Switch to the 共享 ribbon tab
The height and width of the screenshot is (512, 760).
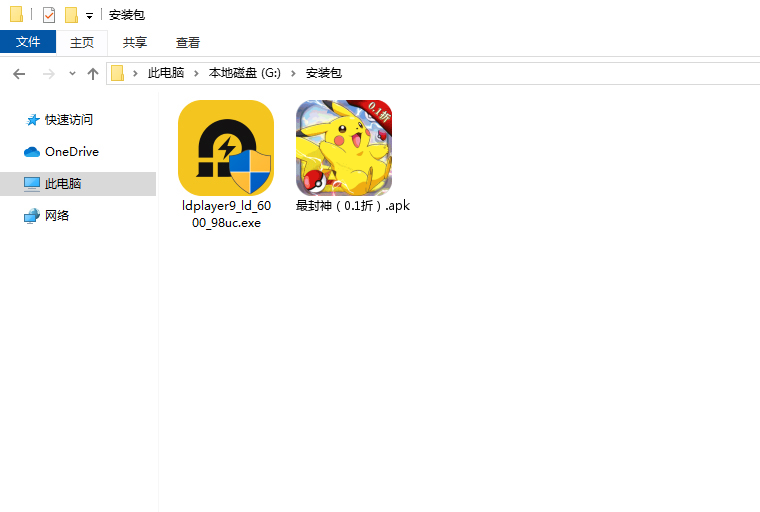(x=135, y=43)
